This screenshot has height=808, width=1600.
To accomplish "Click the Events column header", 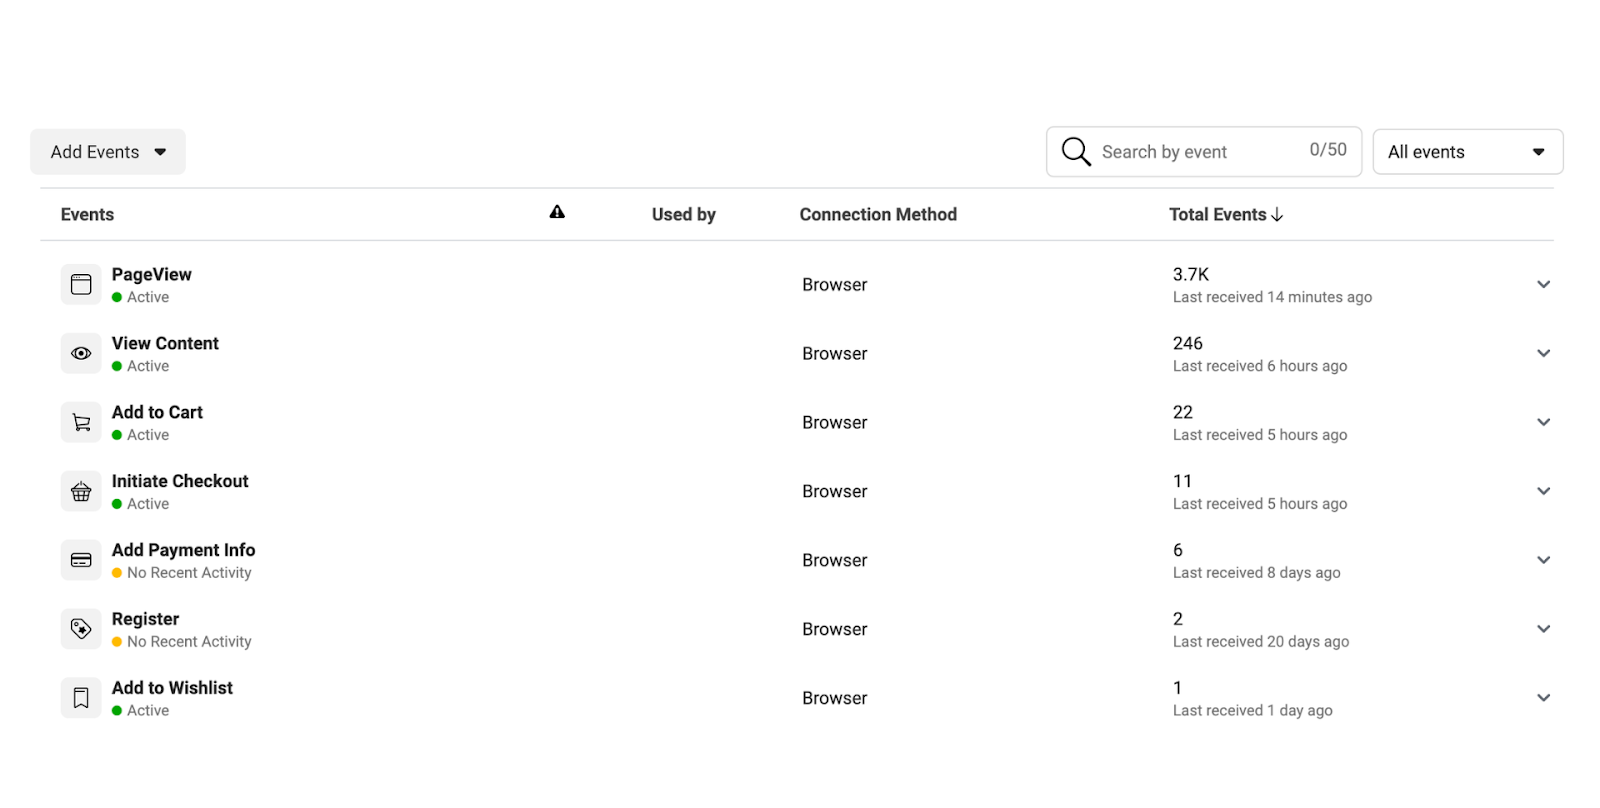I will 87,214.
